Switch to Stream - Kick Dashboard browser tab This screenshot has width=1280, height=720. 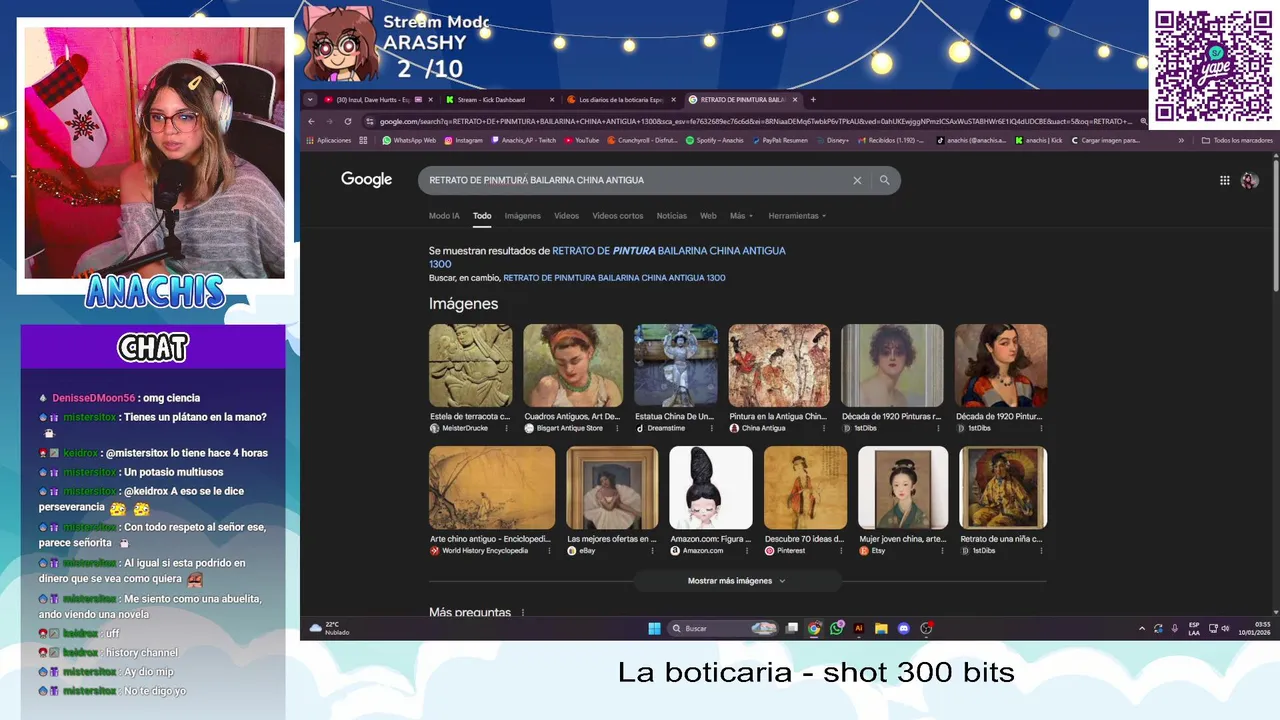(x=498, y=100)
